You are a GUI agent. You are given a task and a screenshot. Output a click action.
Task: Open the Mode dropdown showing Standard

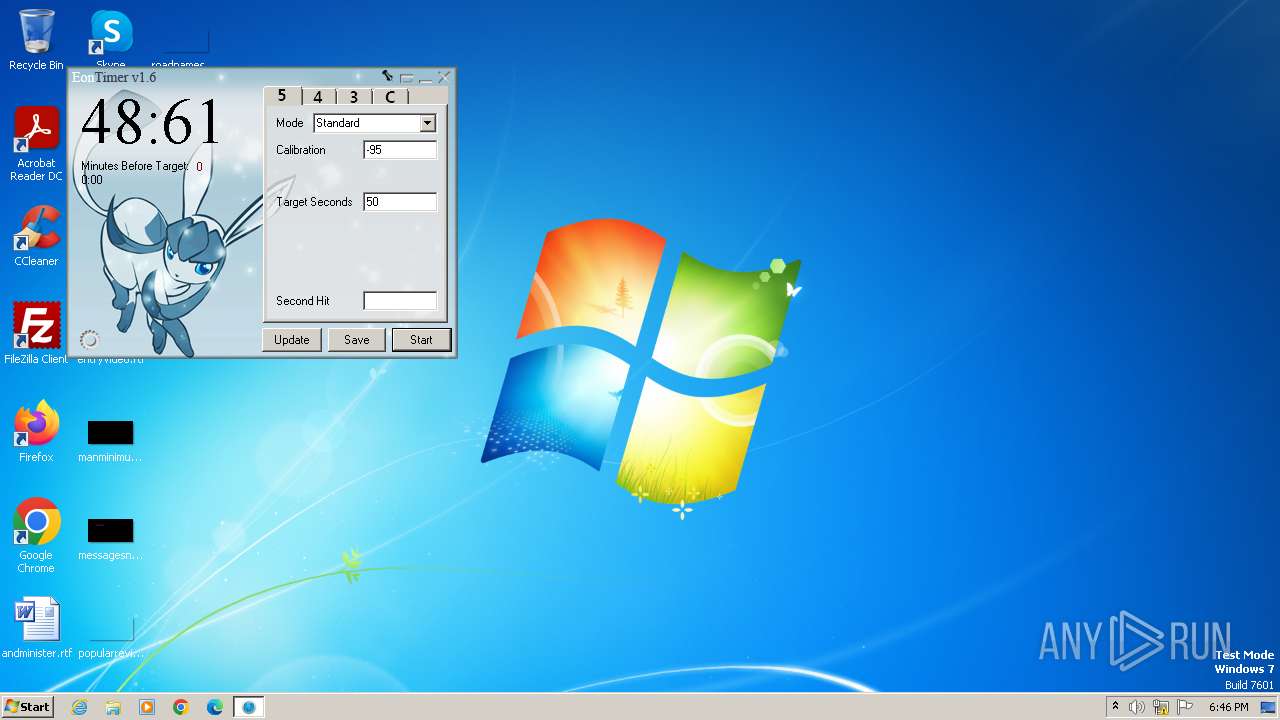375,123
